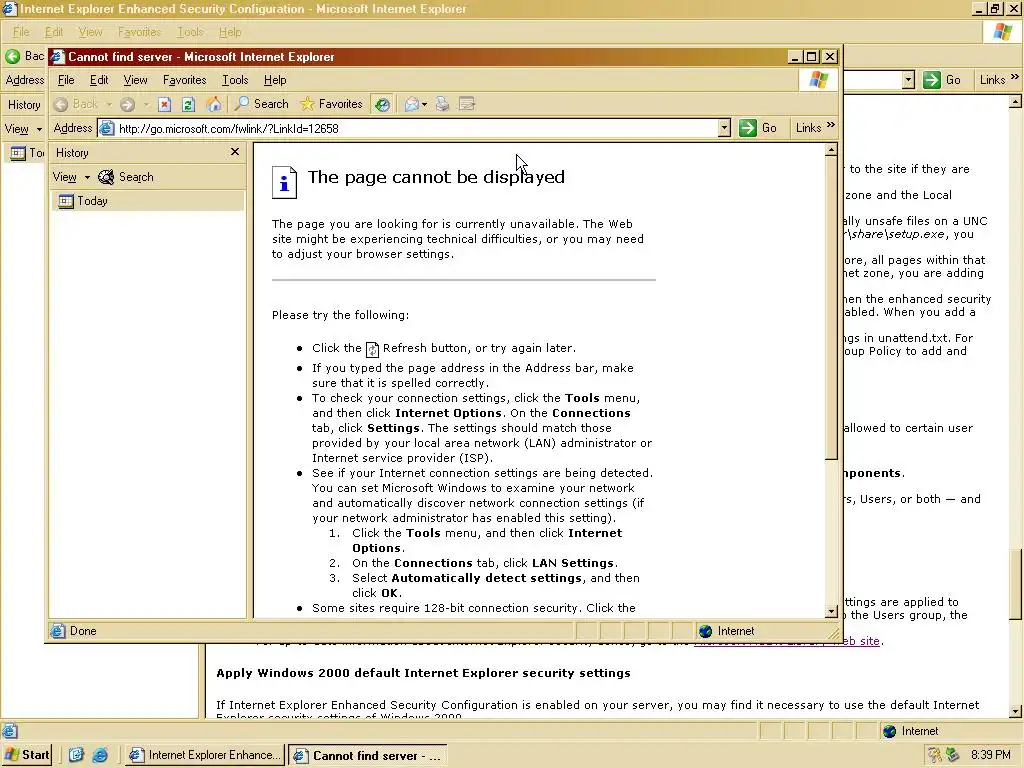1024x768 pixels.
Task: Open Mail dropdown arrow
Action: point(424,104)
